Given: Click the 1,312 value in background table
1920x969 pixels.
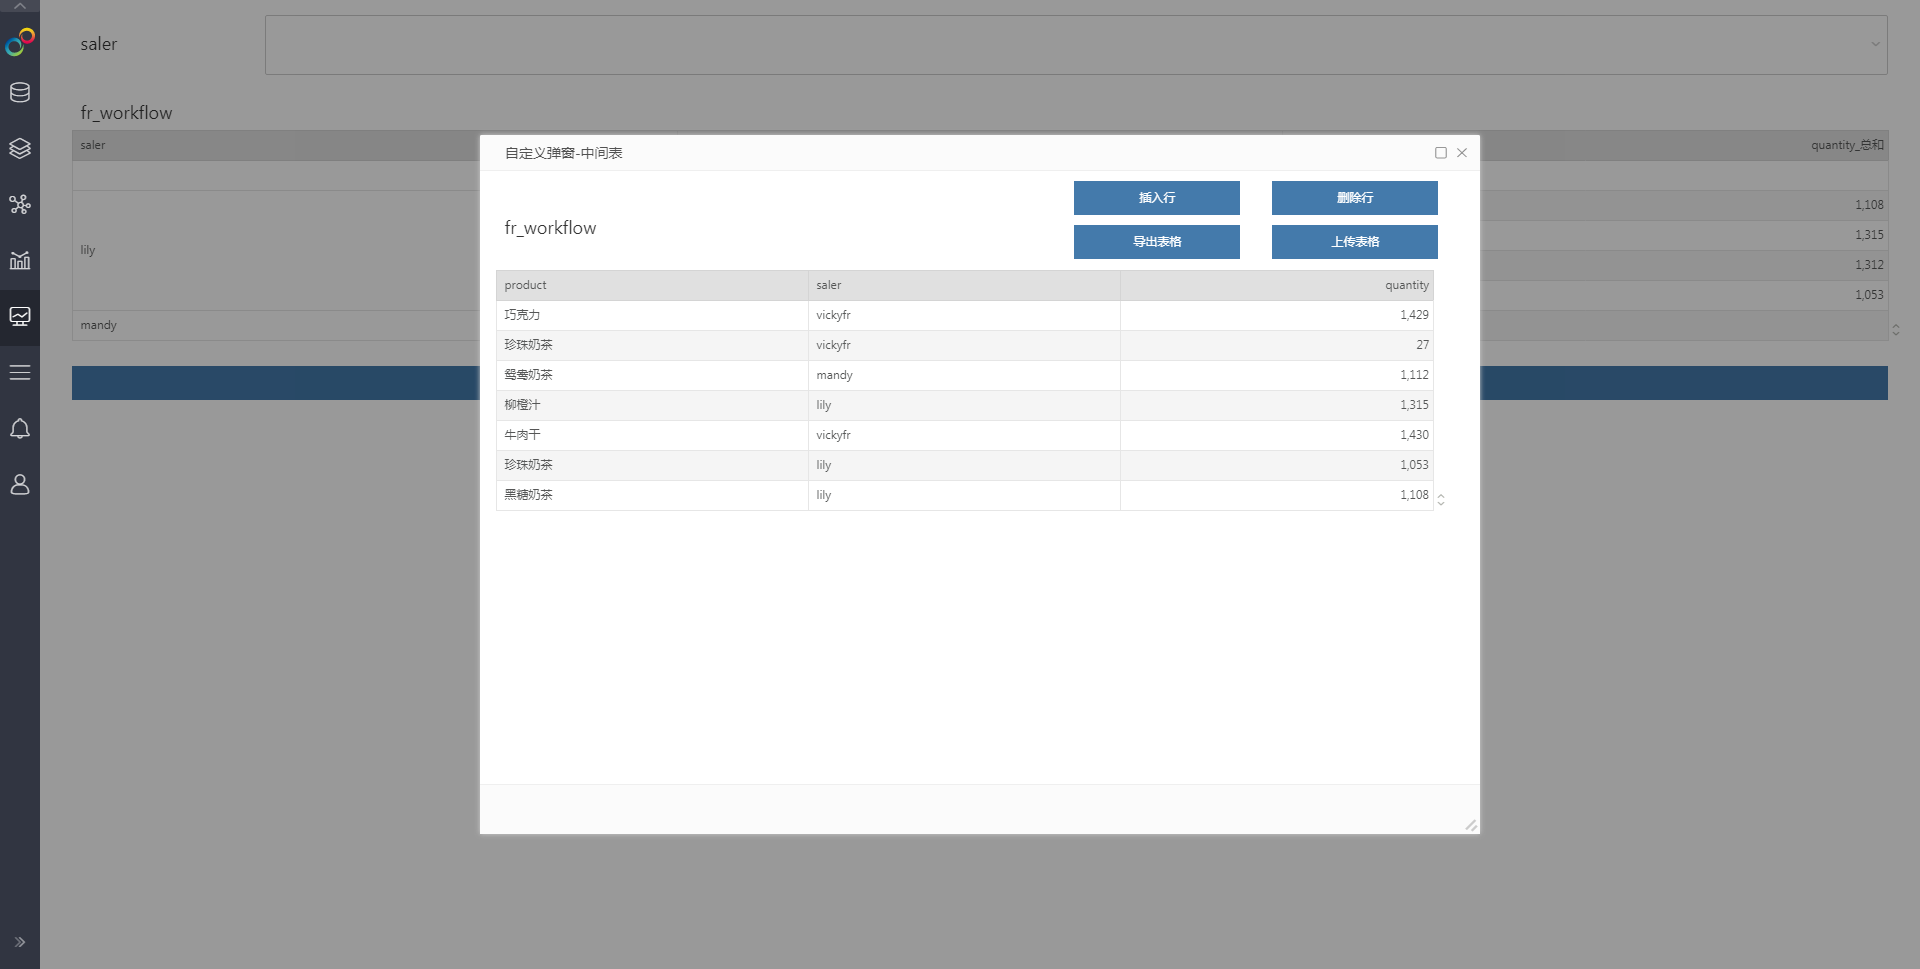Looking at the screenshot, I should coord(1869,265).
